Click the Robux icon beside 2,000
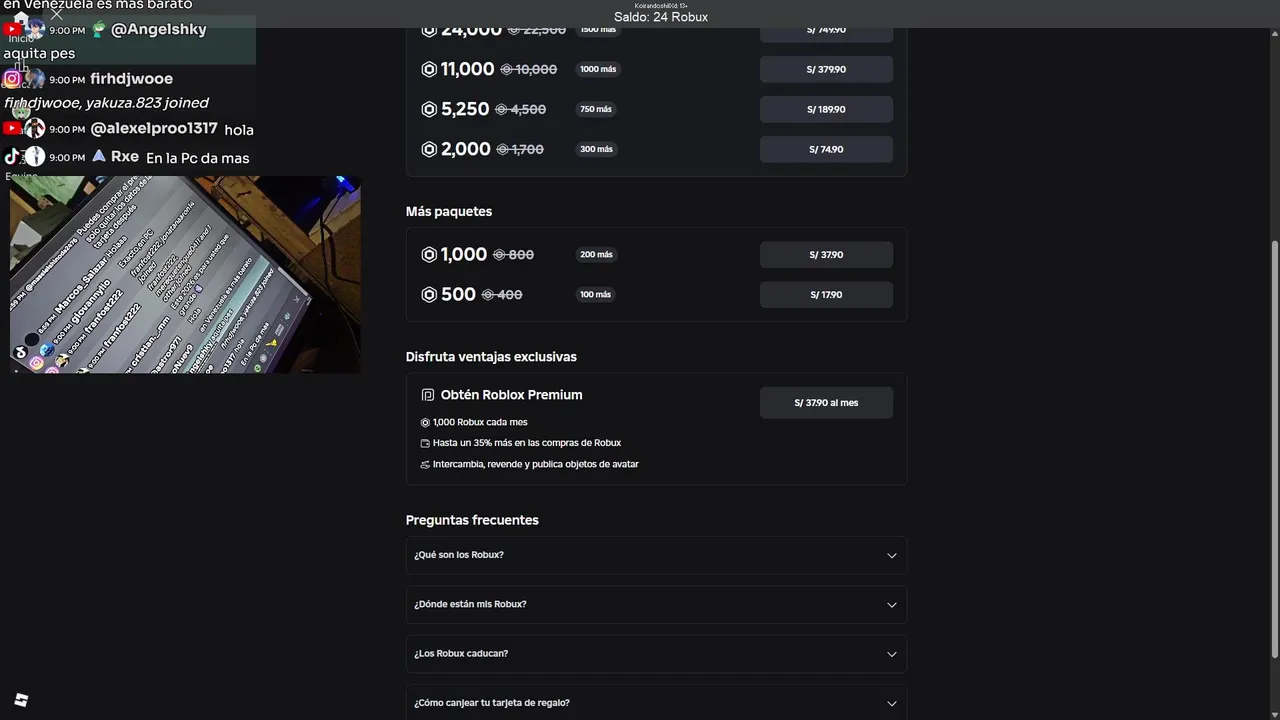Image resolution: width=1280 pixels, height=720 pixels. [x=429, y=149]
